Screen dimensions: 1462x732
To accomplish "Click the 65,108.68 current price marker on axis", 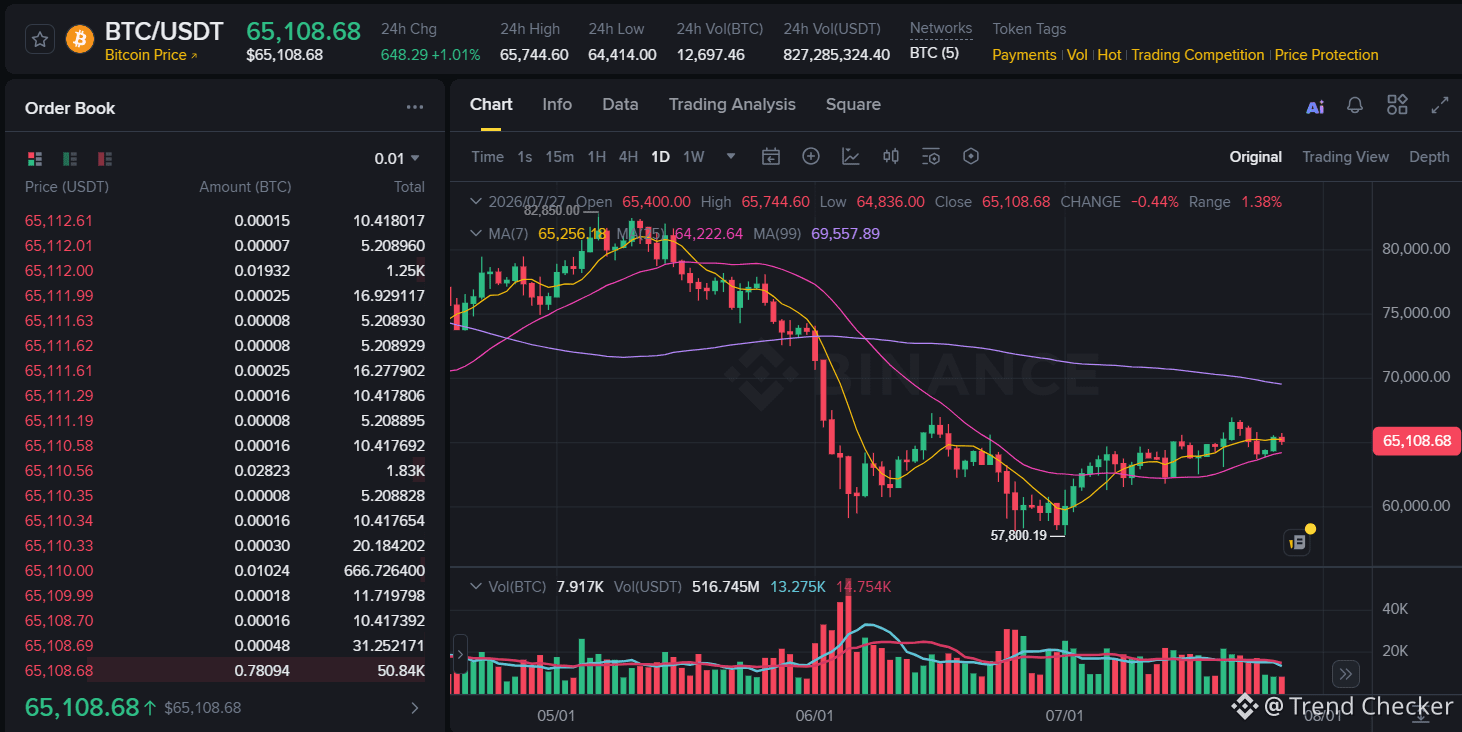I will (x=1417, y=440).
